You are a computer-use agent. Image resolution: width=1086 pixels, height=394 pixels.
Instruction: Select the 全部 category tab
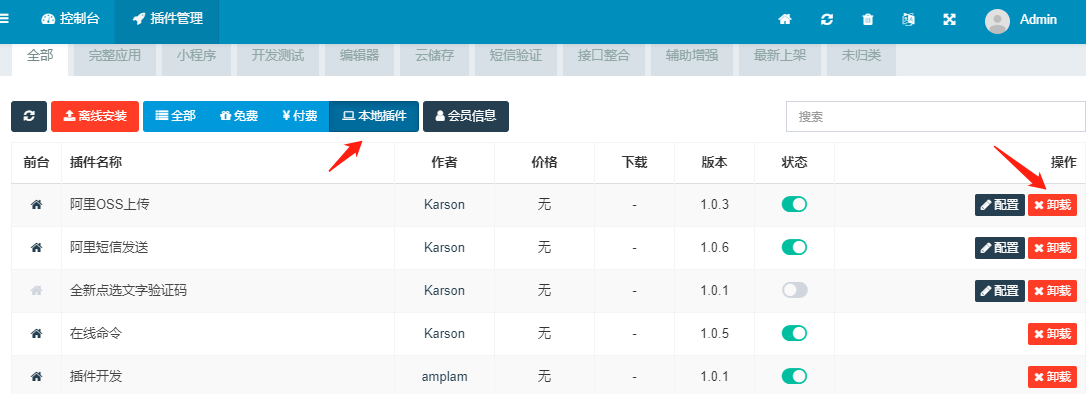point(40,58)
